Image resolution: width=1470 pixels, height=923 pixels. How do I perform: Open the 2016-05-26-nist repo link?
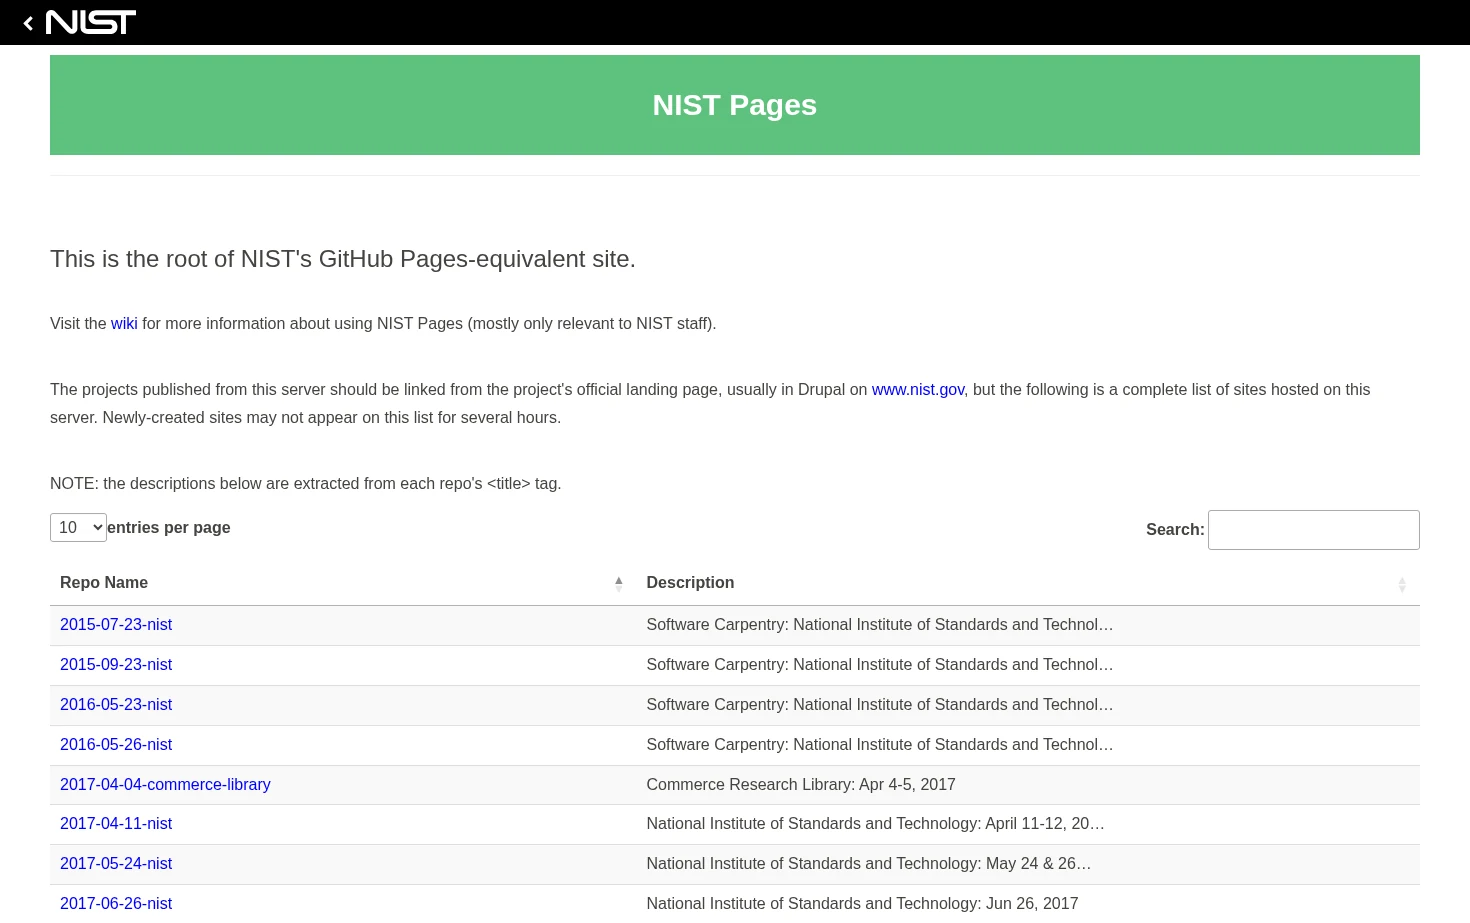(x=116, y=744)
